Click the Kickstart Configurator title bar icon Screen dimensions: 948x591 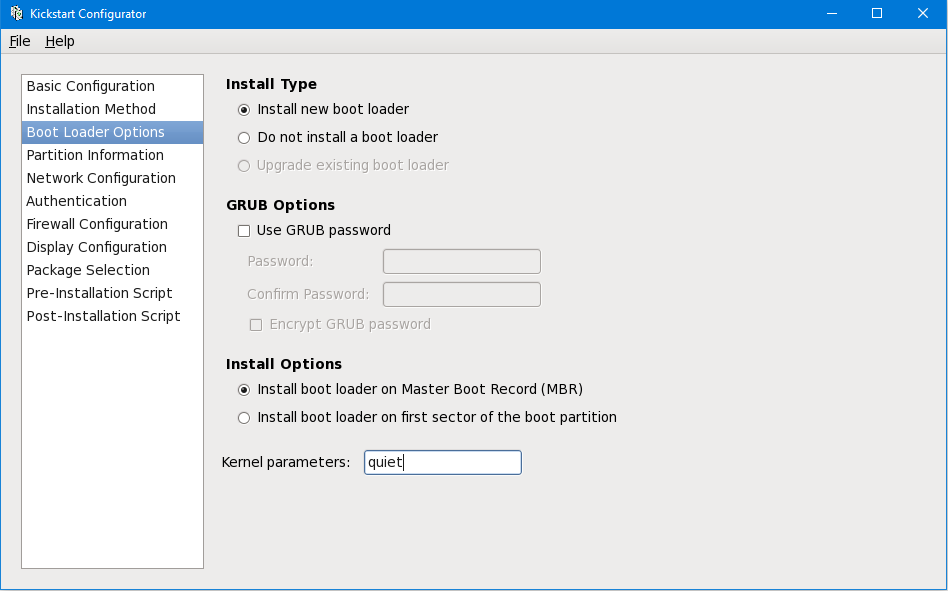16,14
